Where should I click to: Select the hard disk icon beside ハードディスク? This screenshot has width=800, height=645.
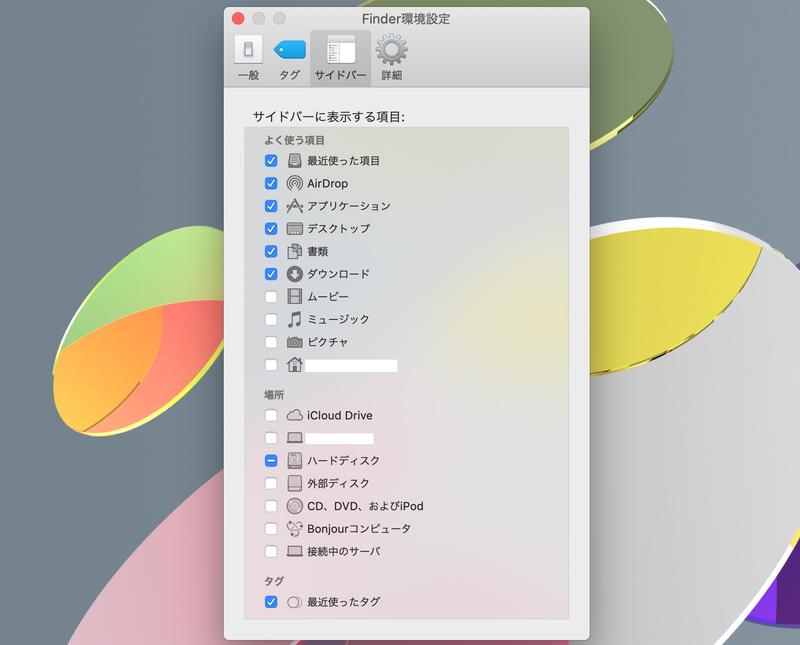point(294,461)
